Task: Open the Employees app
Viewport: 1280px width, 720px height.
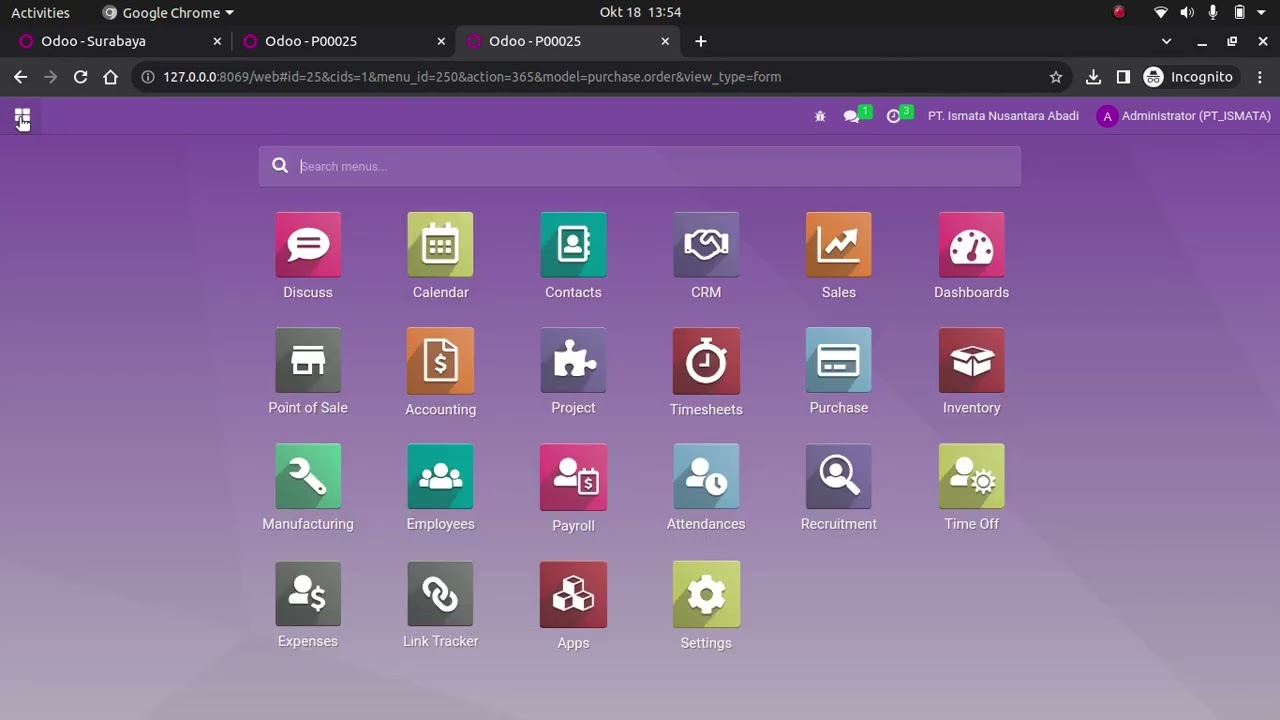Action: 440,488
